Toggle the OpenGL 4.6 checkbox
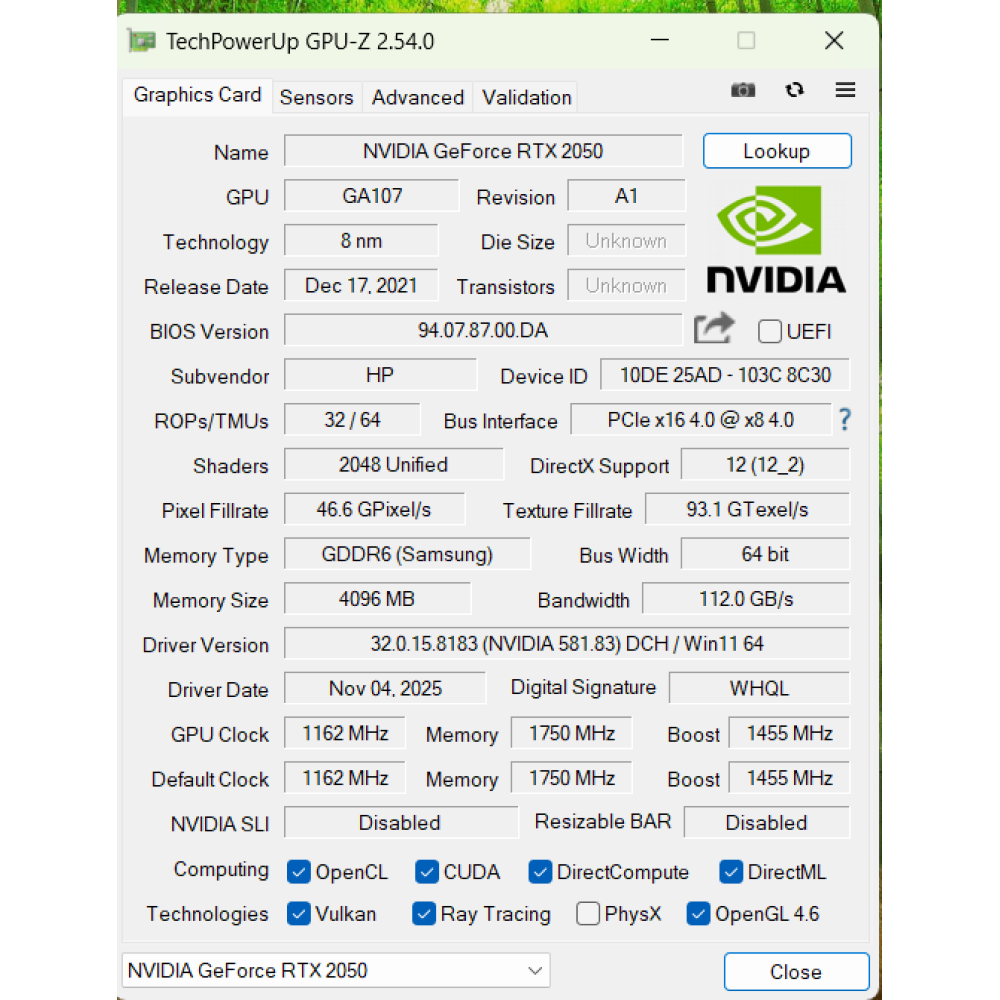 point(698,914)
